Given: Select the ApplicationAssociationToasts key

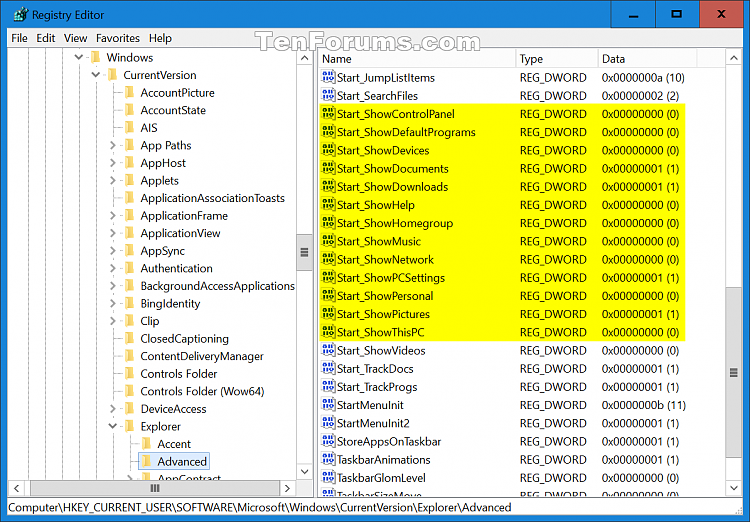Looking at the screenshot, I should 212,198.
